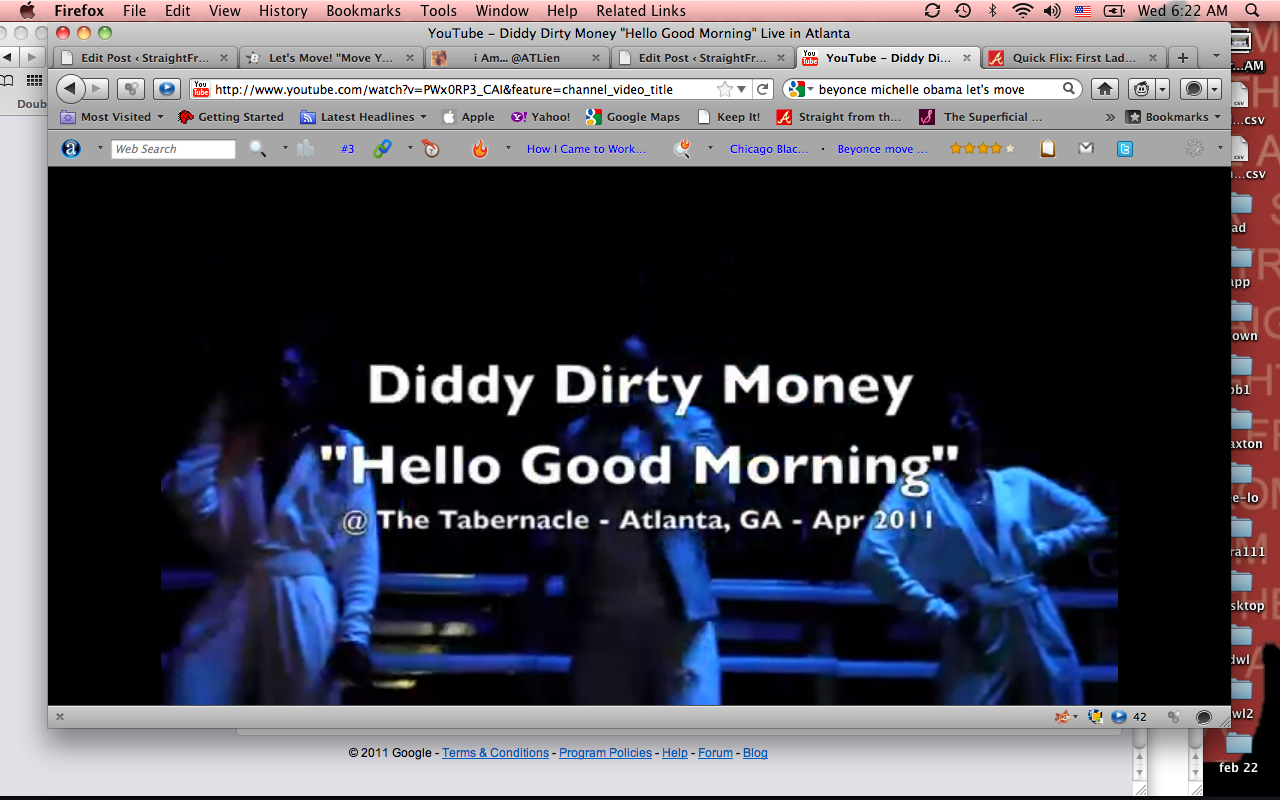Click the YouTube URL address field
Screen dimensions: 1280x800
[x=450, y=89]
